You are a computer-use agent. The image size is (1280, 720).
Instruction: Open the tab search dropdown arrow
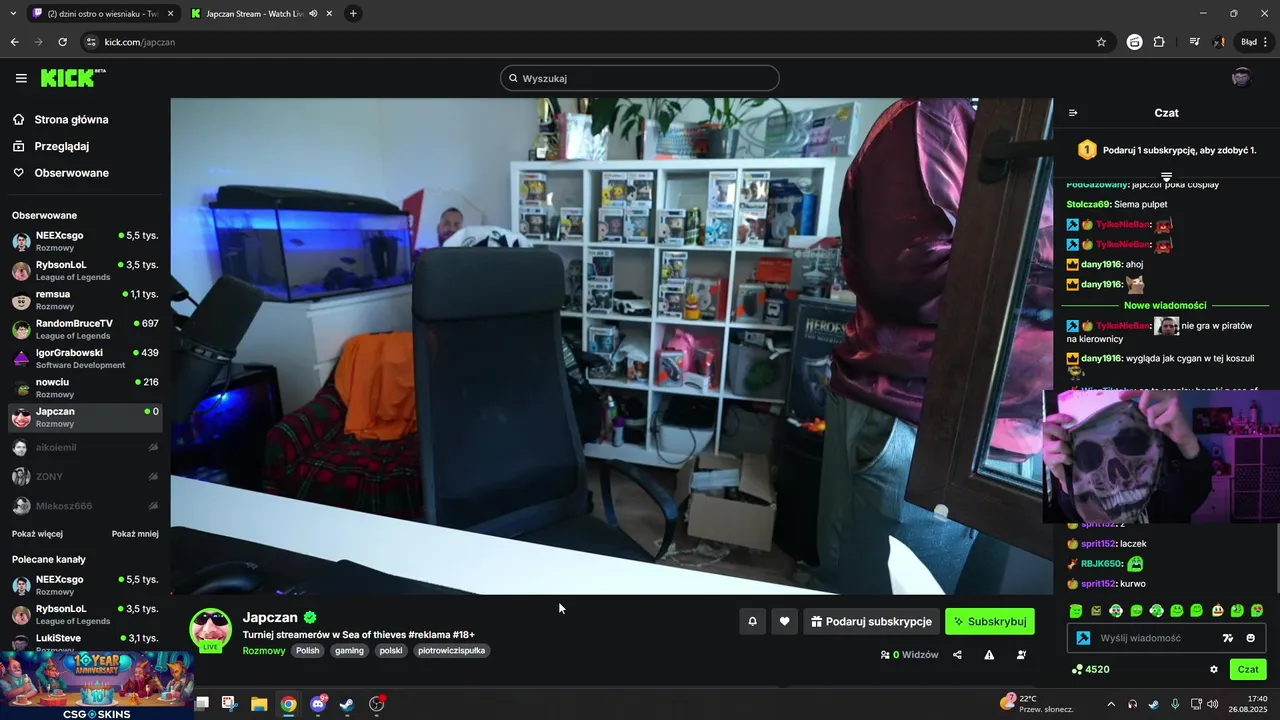pos(12,14)
